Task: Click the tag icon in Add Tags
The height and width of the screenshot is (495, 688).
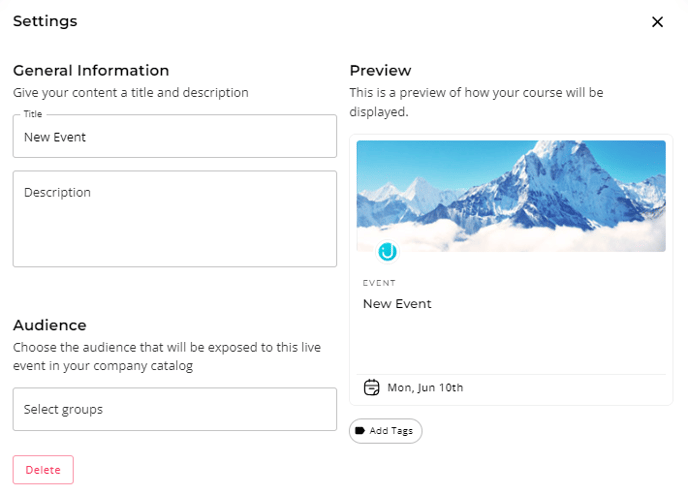Action: click(360, 430)
